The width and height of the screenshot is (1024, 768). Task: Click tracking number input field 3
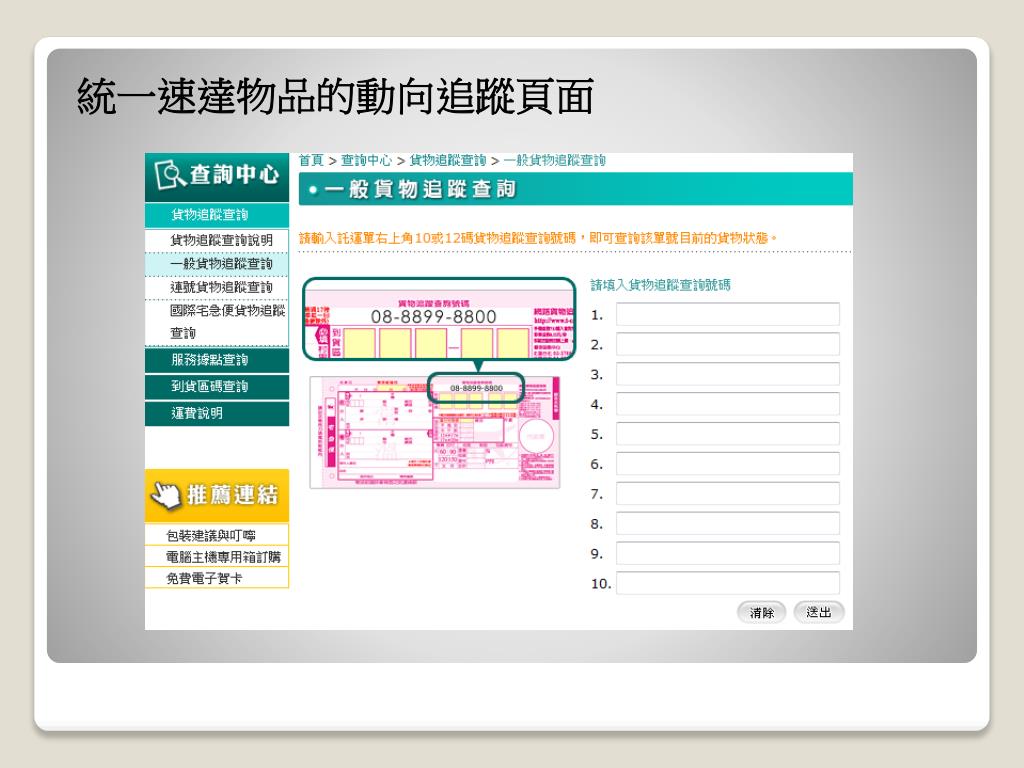(x=728, y=374)
